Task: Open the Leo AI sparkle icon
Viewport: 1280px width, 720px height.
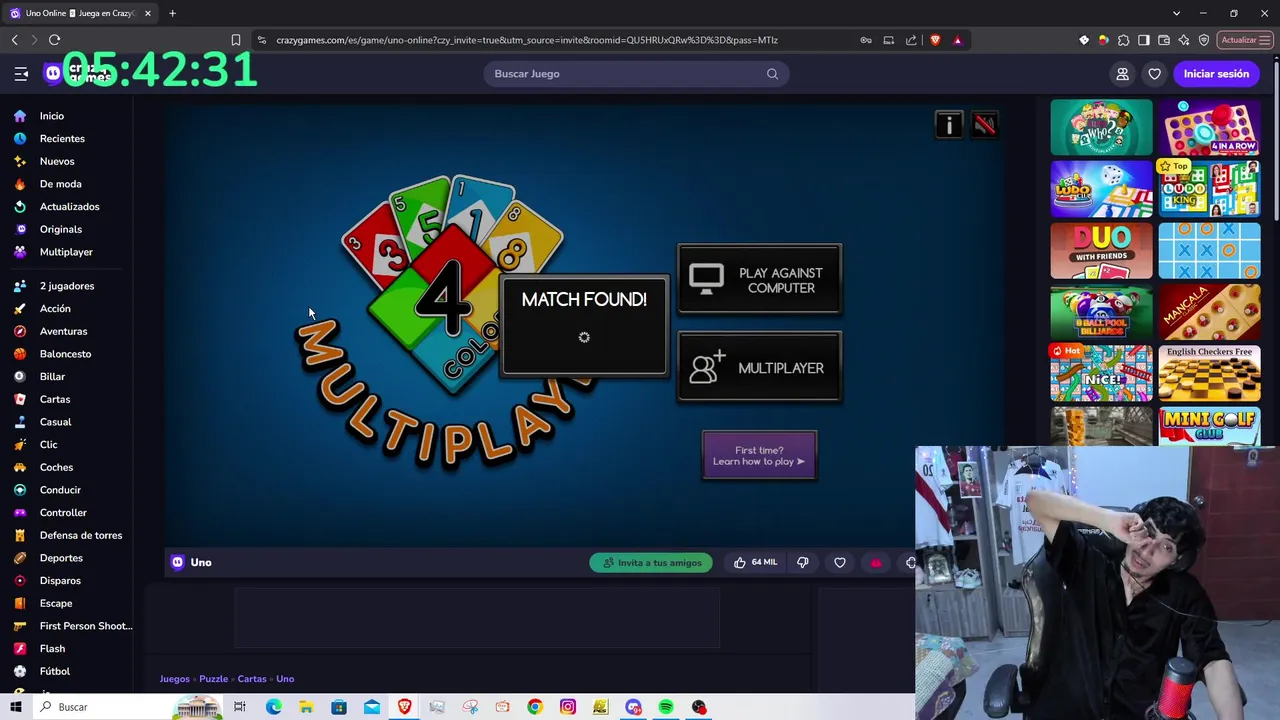Action: [1184, 40]
